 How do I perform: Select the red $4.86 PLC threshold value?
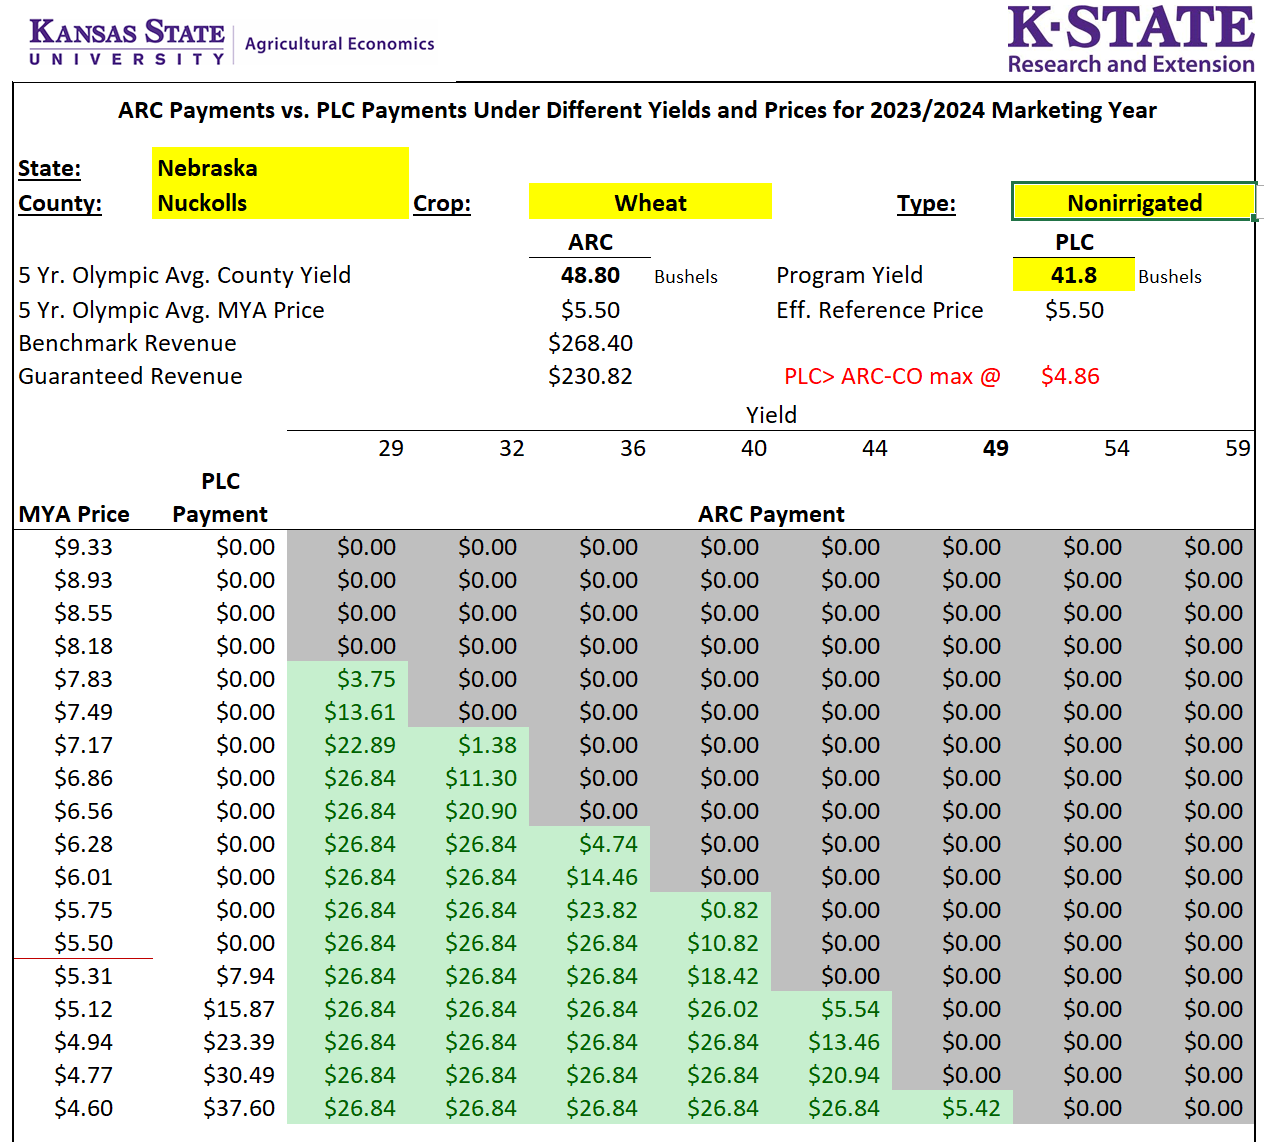pyautogui.click(x=1070, y=376)
